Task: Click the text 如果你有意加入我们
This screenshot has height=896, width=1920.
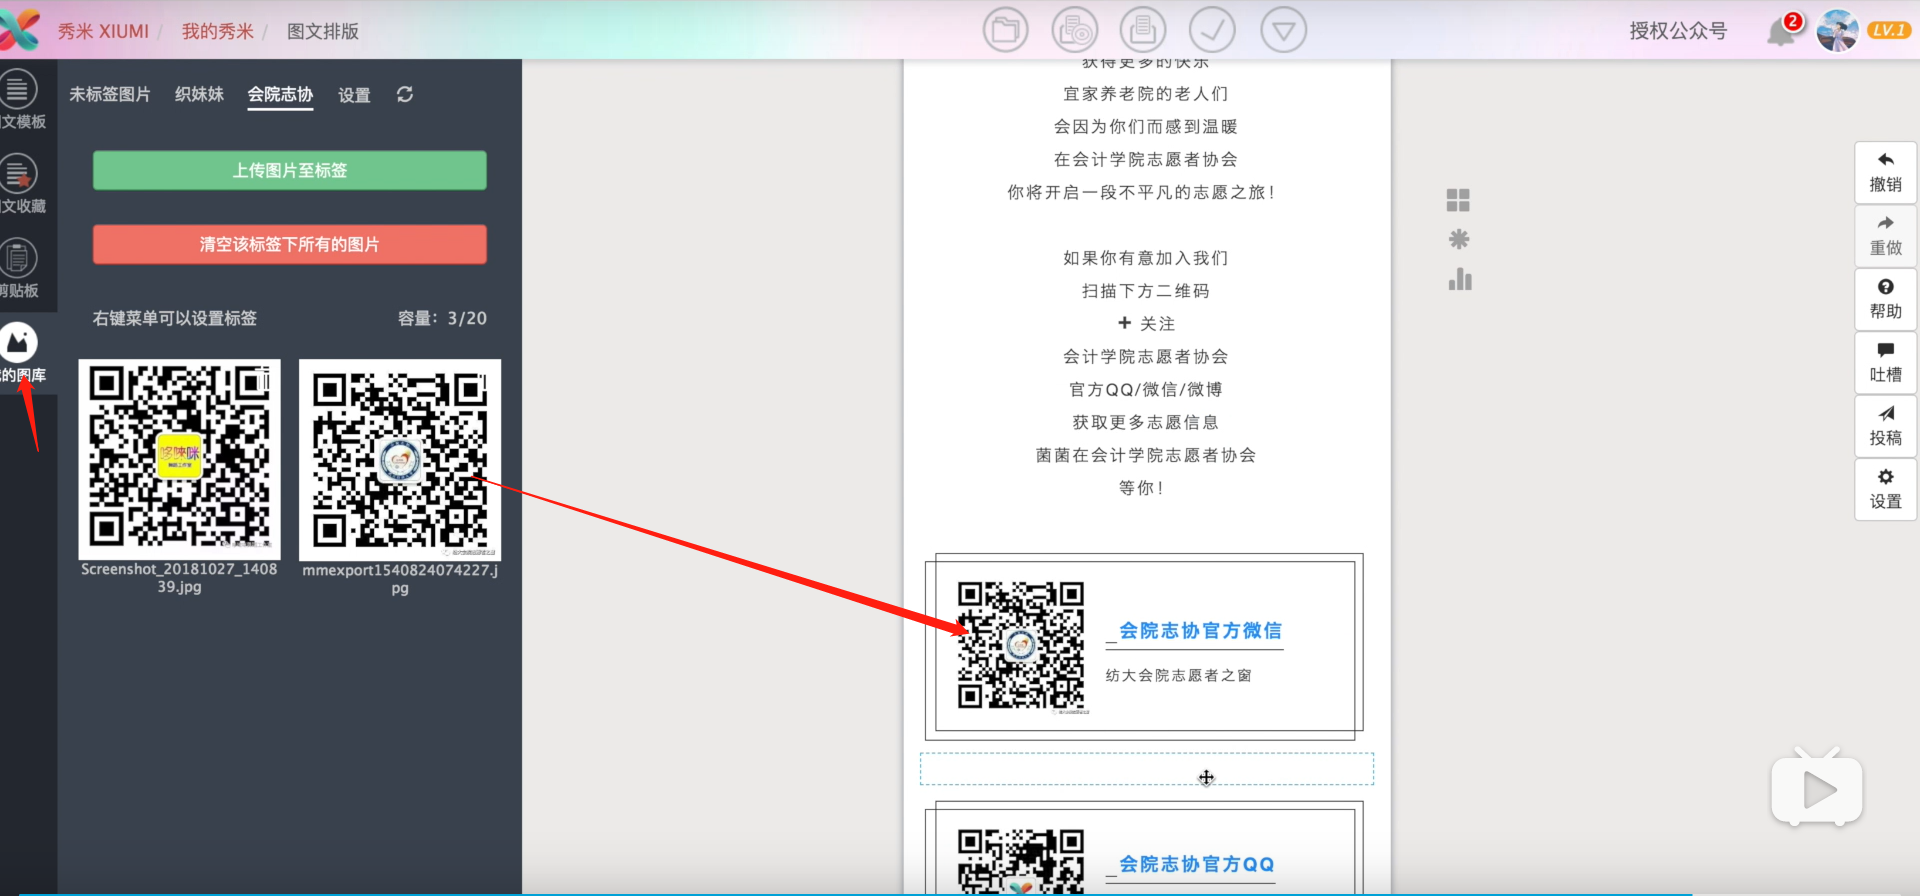Action: (x=1145, y=258)
